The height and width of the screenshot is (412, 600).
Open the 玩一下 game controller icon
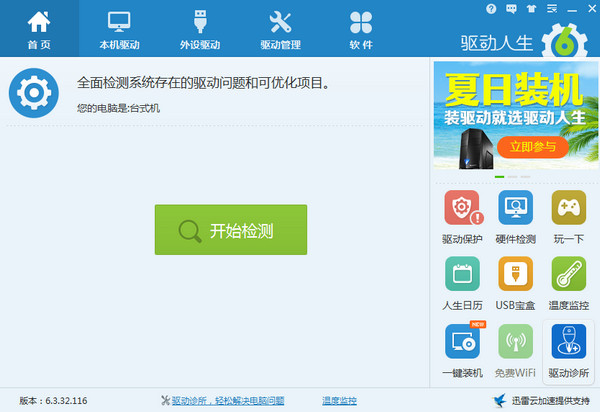pos(568,209)
